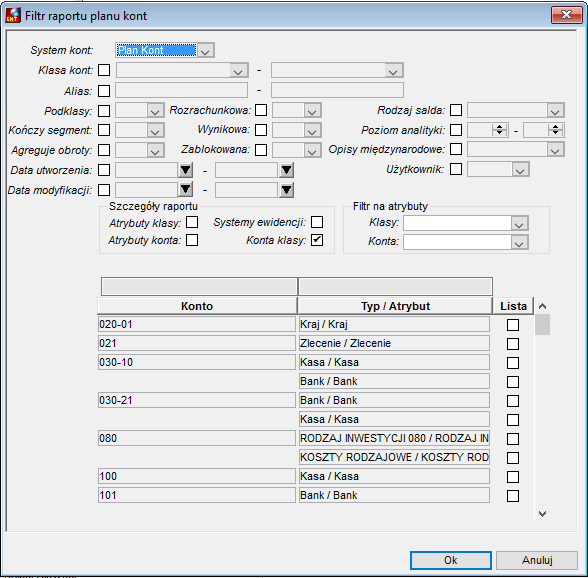This screenshot has height=578, width=588.
Task: Cancel the dialog with Anuluj
Action: tap(537, 560)
